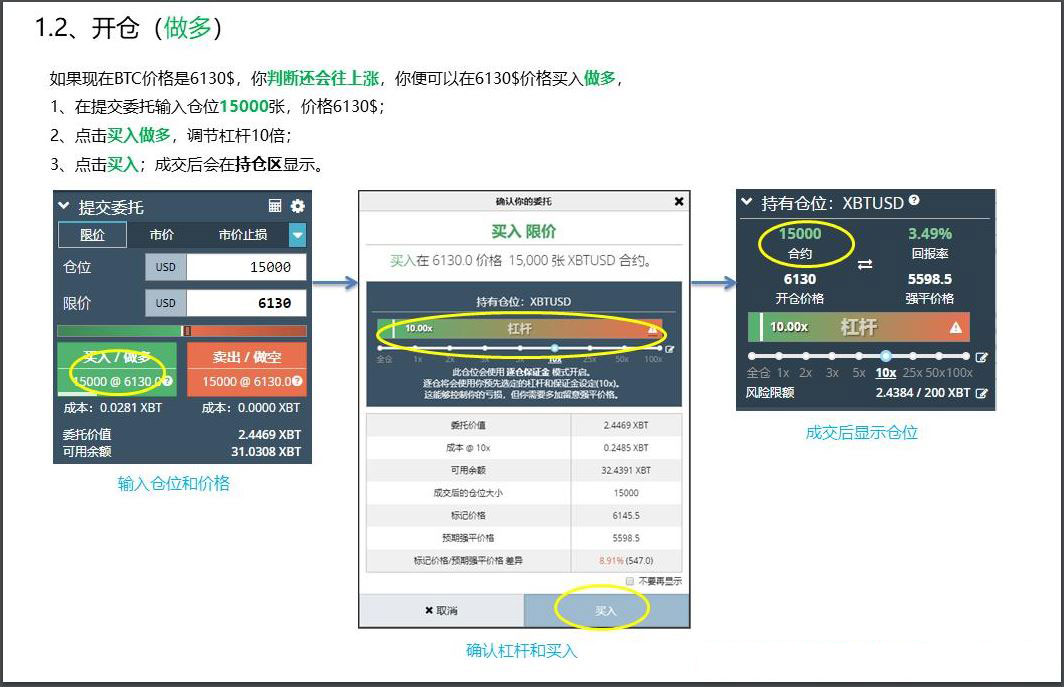Switch to the 市价止损 tab
Screen dimensions: 1064x687
pos(243,235)
